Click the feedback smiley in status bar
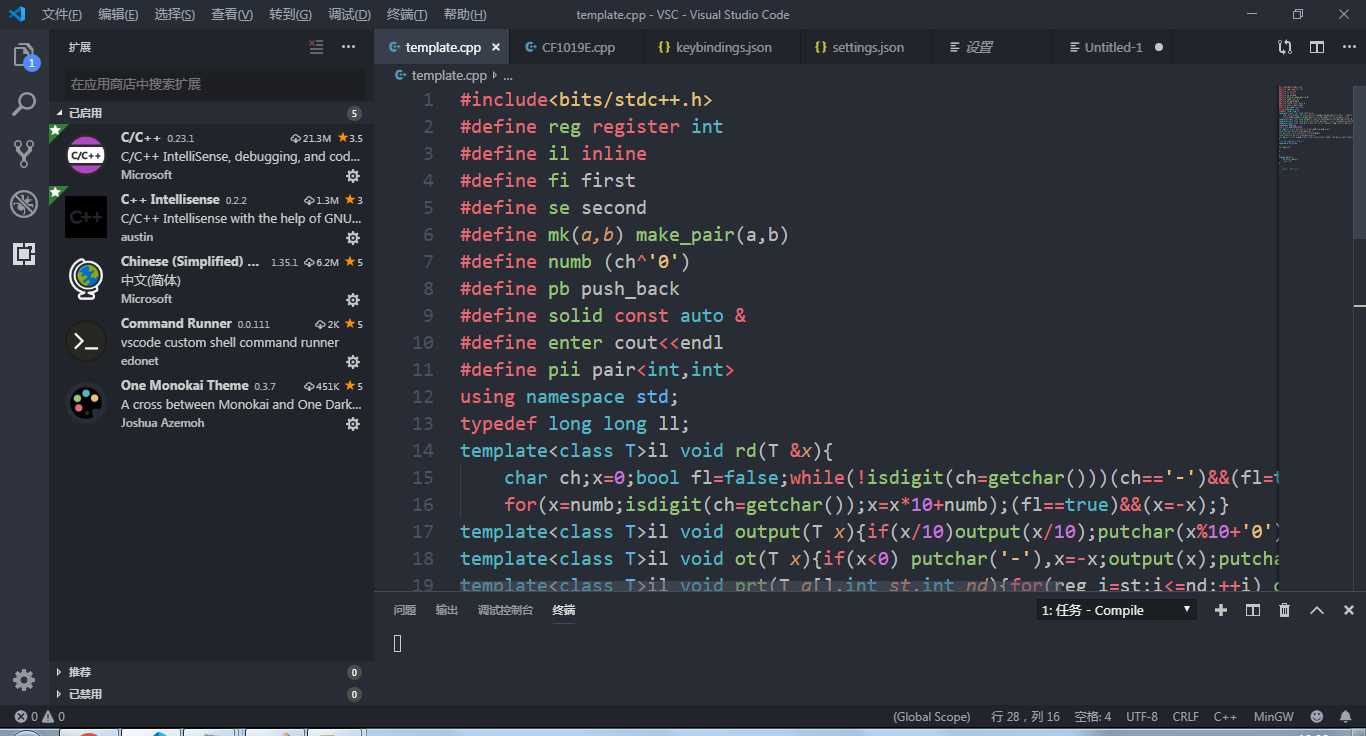The width and height of the screenshot is (1366, 736). point(1316,716)
